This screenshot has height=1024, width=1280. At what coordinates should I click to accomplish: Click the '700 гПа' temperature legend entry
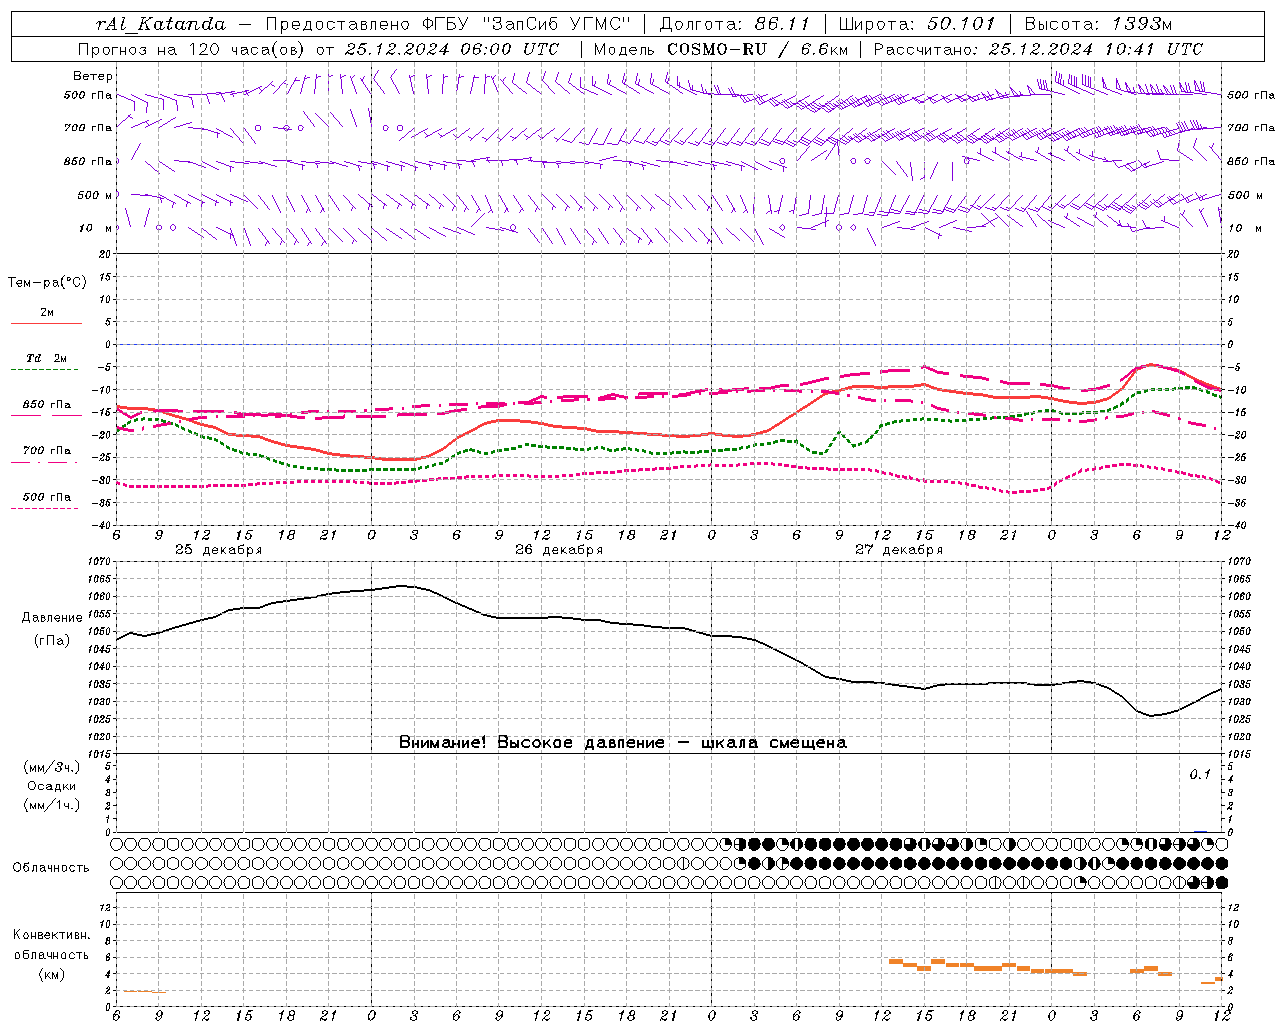click(x=47, y=451)
